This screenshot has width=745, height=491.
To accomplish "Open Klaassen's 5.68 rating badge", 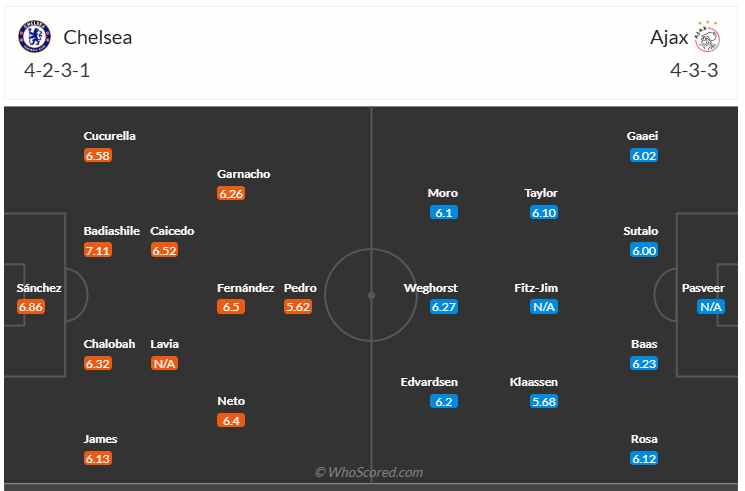I will click(x=544, y=402).
